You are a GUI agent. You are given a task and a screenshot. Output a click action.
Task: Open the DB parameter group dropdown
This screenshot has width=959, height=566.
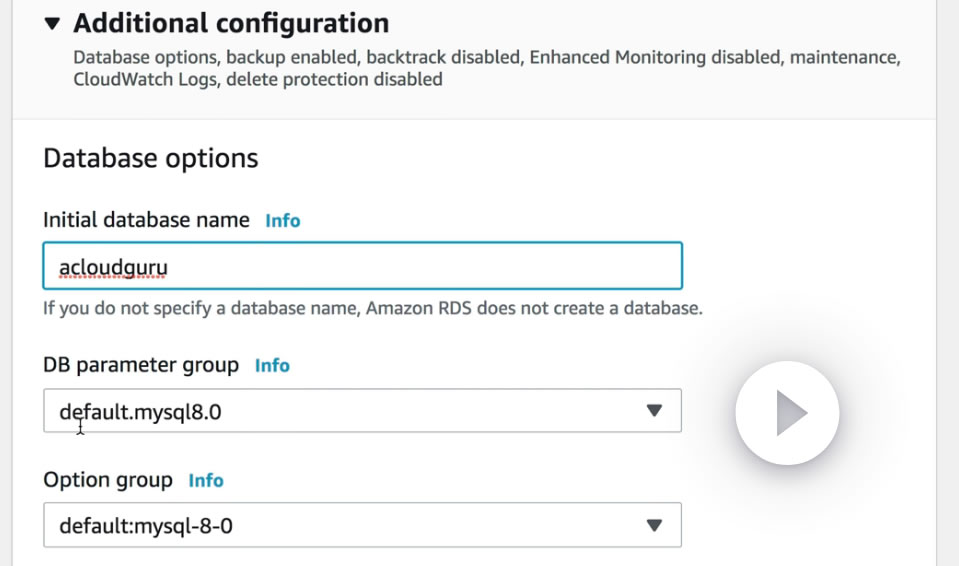point(362,411)
